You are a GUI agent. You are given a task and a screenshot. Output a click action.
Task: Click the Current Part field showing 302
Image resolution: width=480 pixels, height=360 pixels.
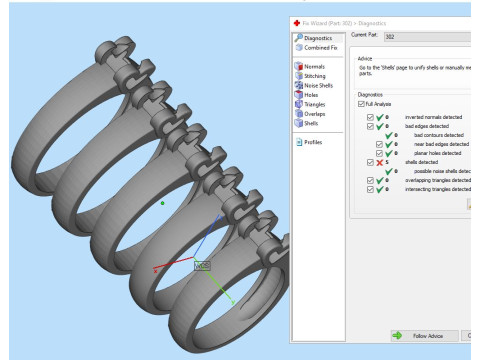(x=427, y=37)
